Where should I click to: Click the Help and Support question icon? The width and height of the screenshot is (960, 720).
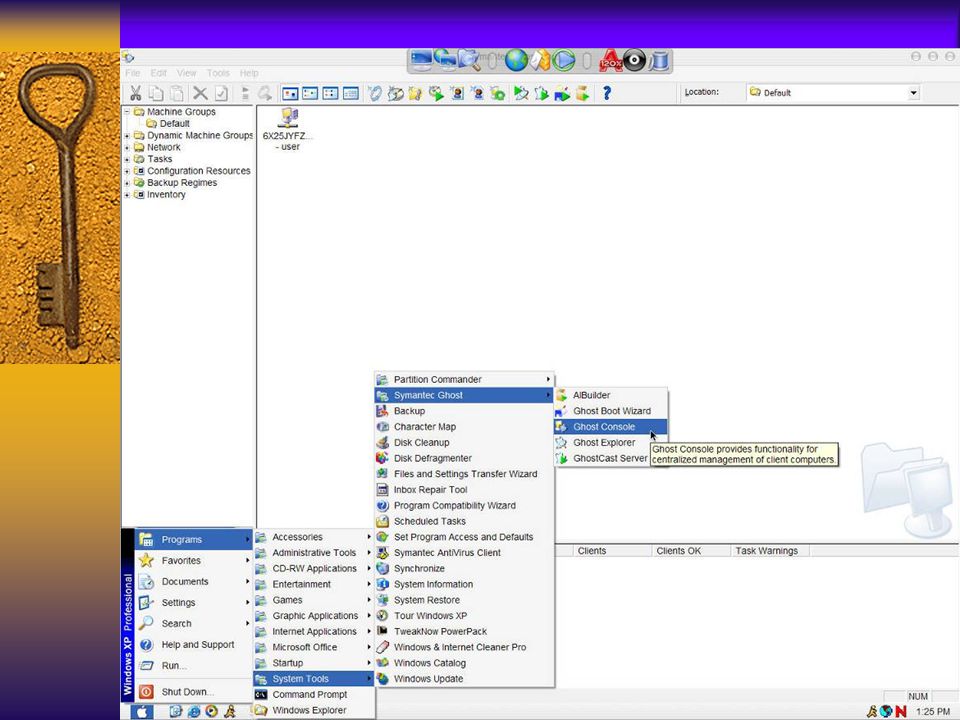146,645
